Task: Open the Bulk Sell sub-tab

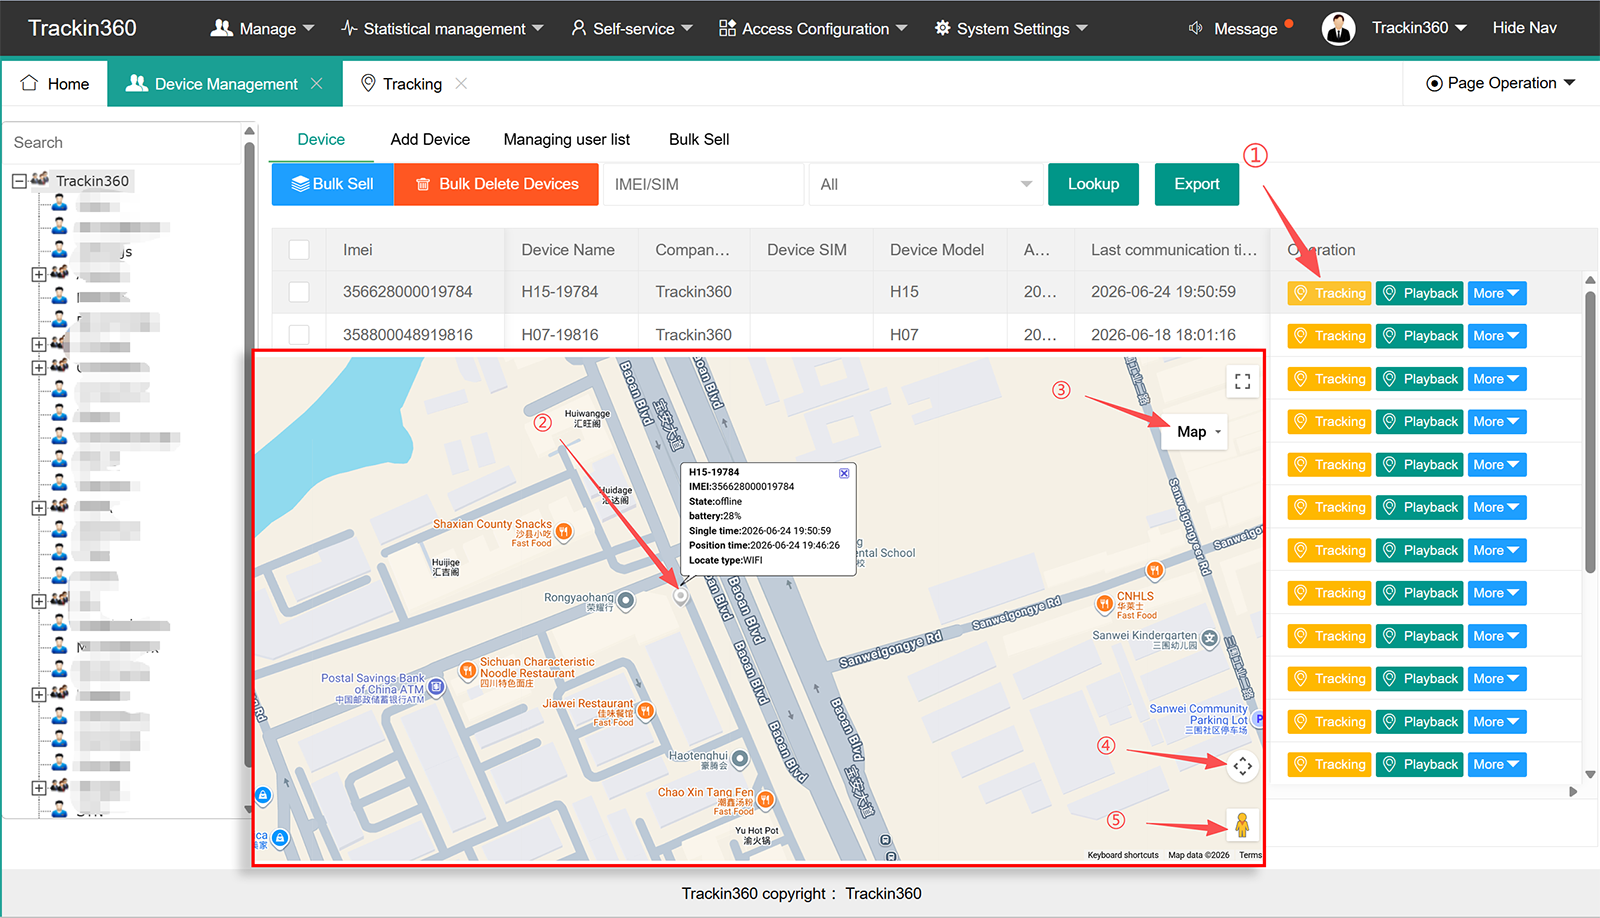Action: (699, 140)
